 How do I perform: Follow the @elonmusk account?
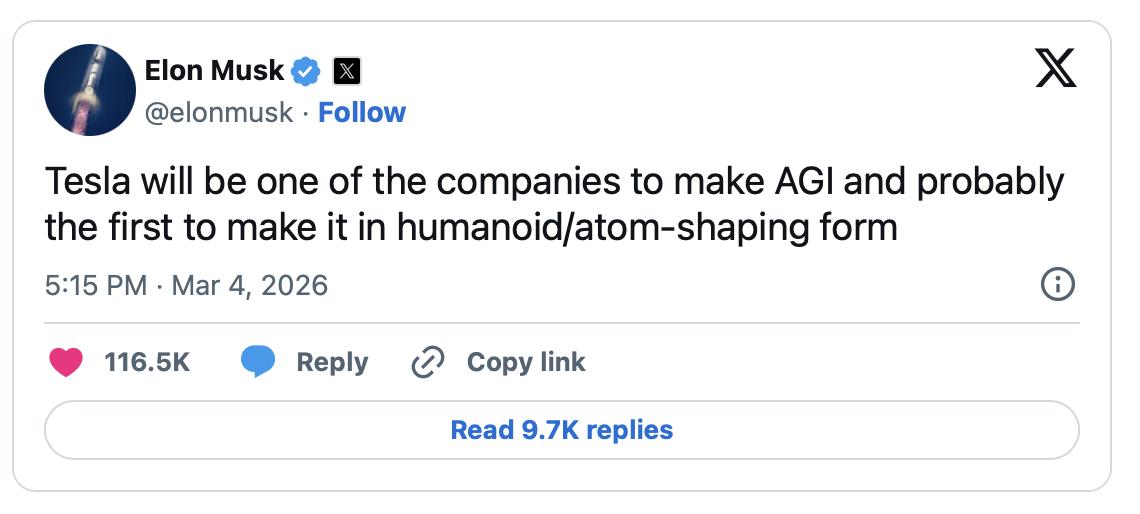tap(362, 112)
